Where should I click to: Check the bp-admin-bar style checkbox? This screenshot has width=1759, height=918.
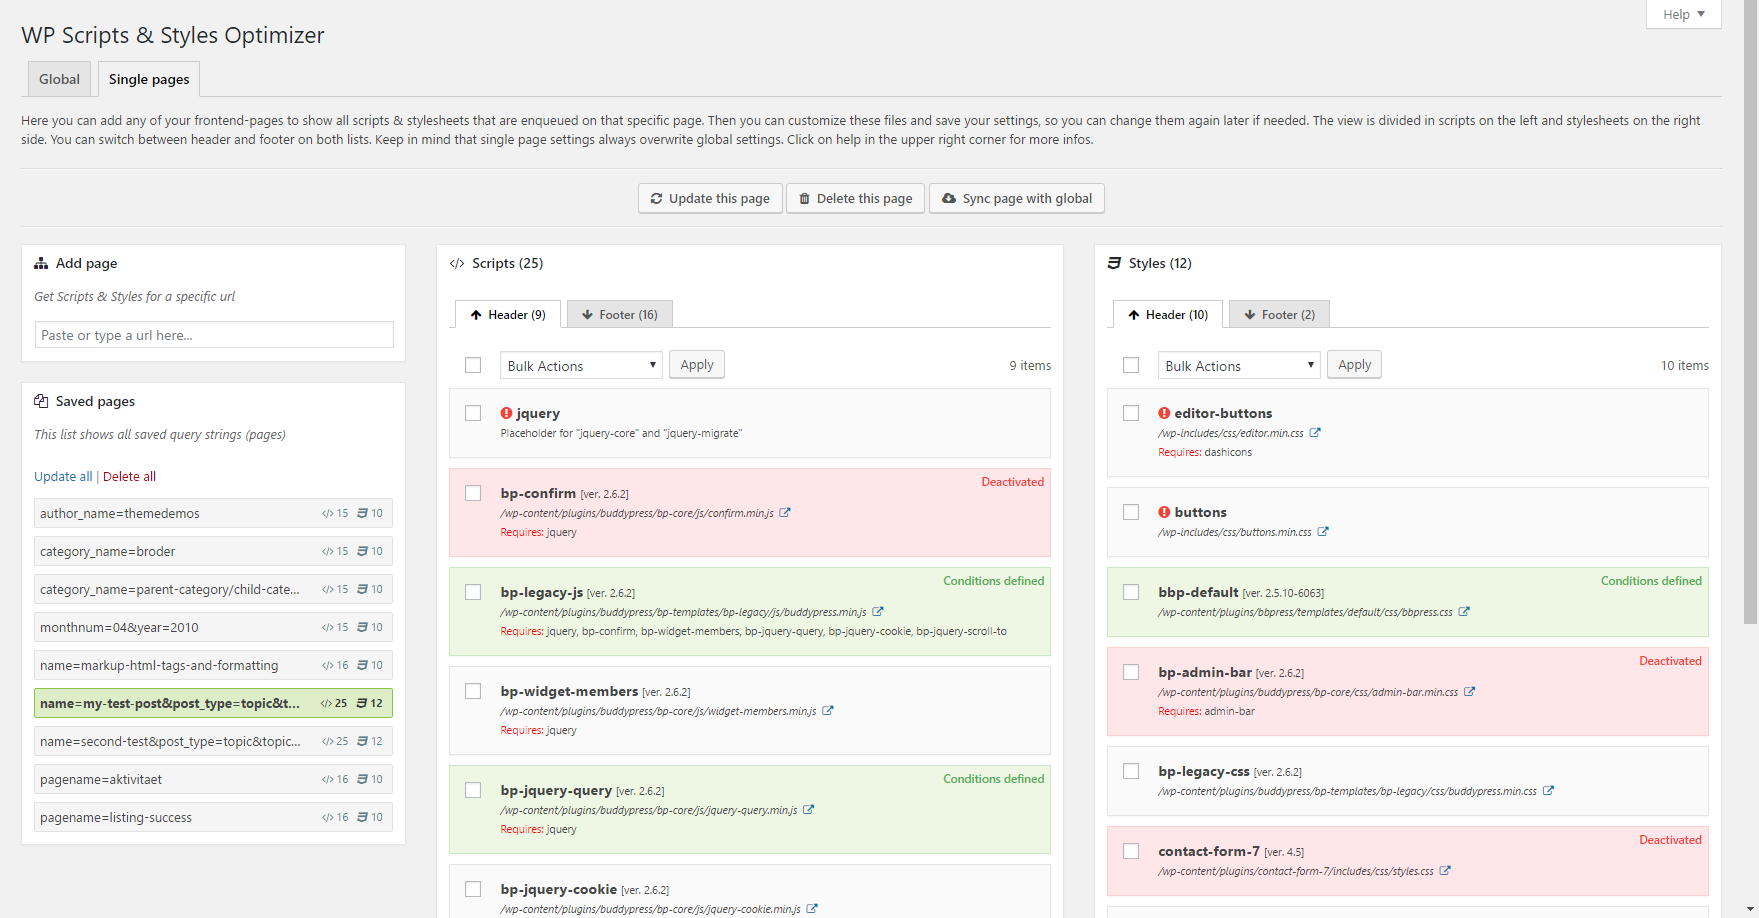(x=1131, y=672)
